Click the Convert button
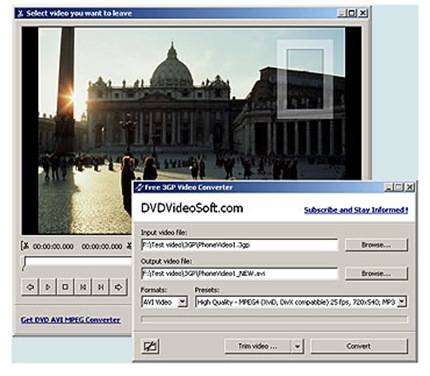The width and height of the screenshot is (430, 376). click(x=359, y=346)
